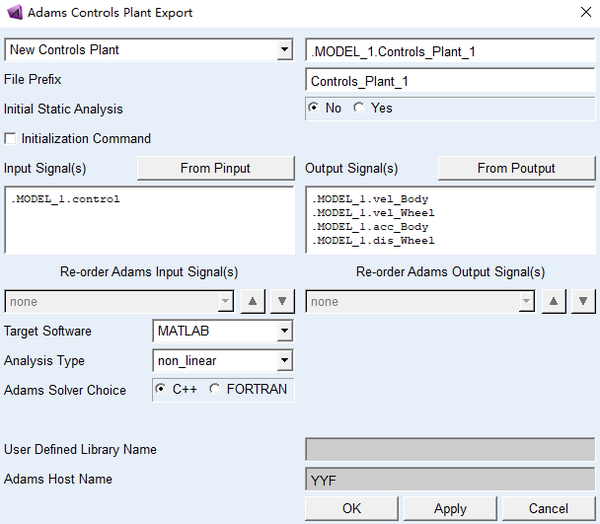The width and height of the screenshot is (600, 524).
Task: Click the From Pinput button
Action: click(215, 168)
